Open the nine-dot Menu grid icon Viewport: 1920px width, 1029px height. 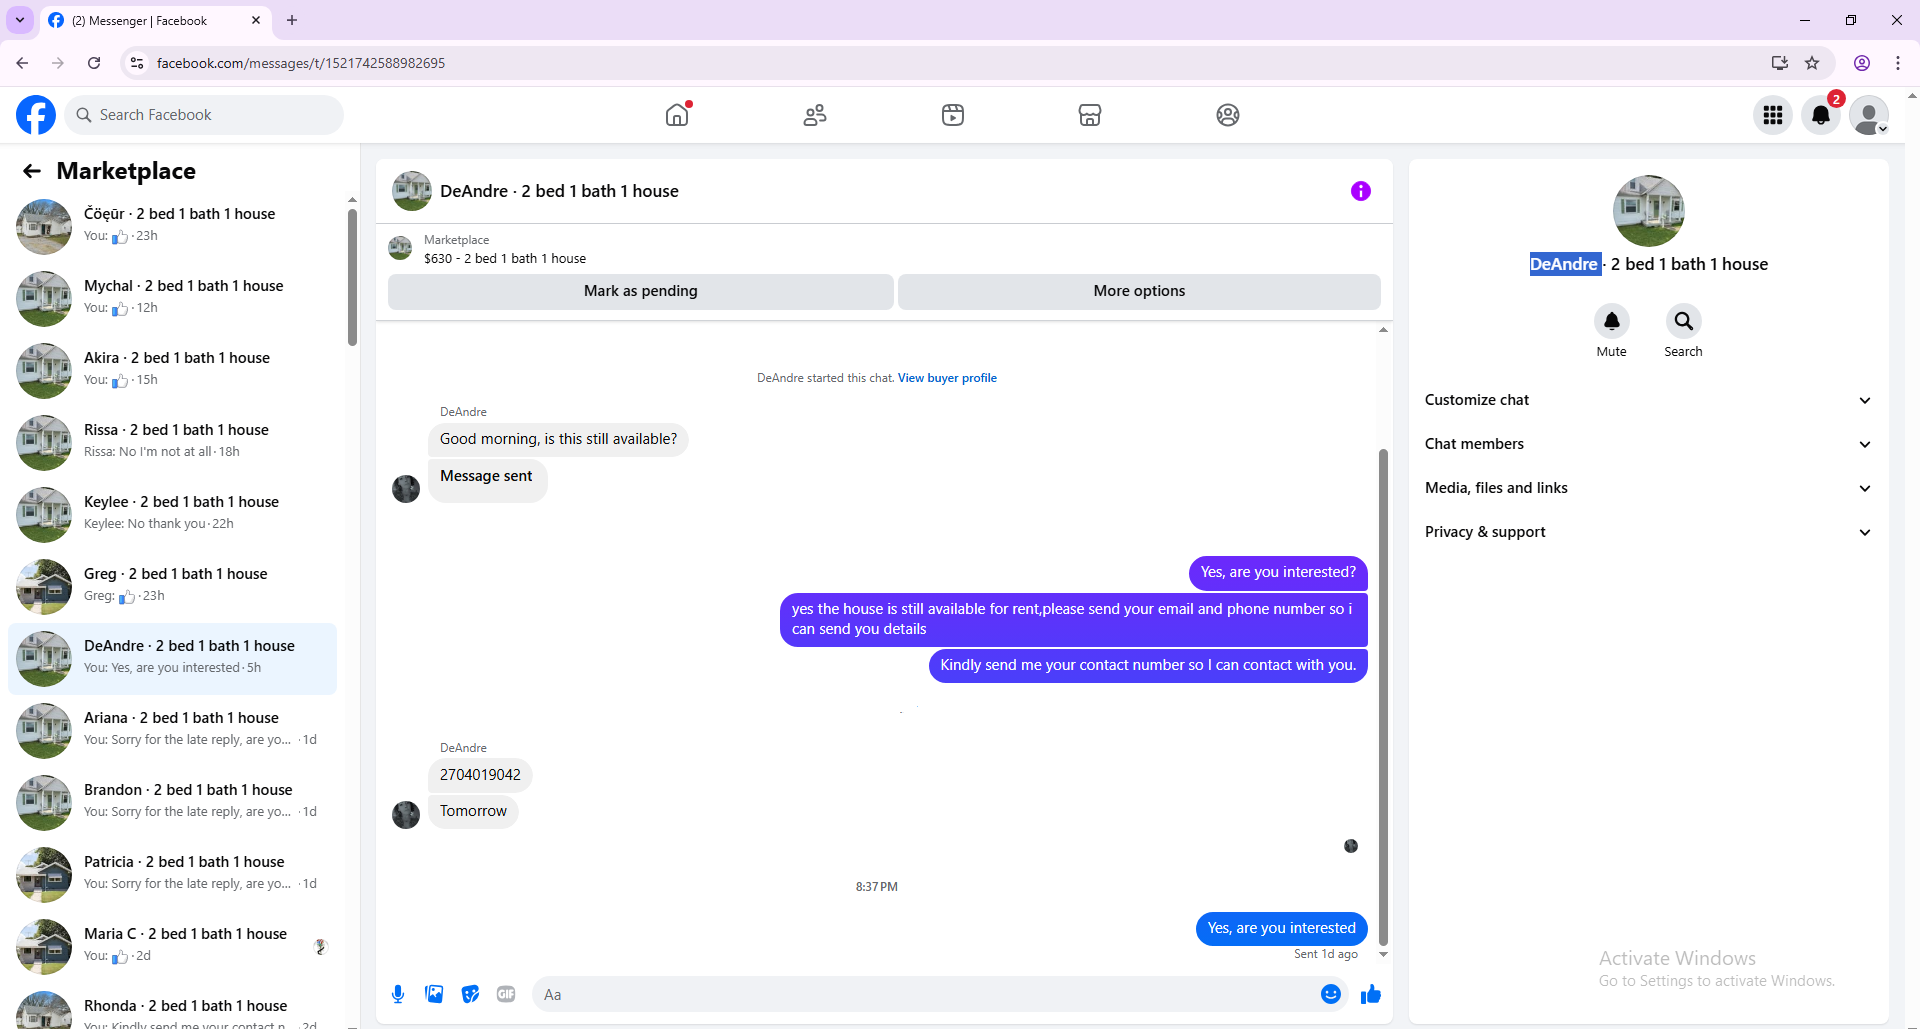click(x=1773, y=115)
